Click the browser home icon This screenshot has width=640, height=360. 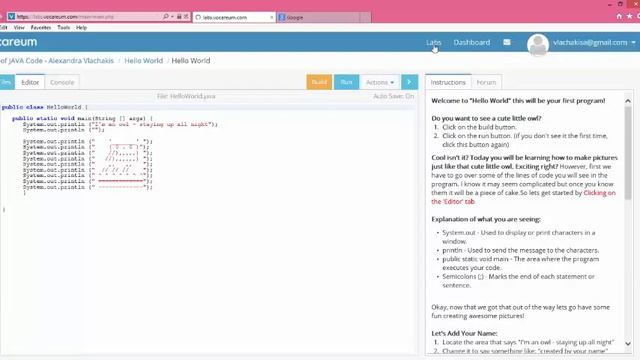619,16
